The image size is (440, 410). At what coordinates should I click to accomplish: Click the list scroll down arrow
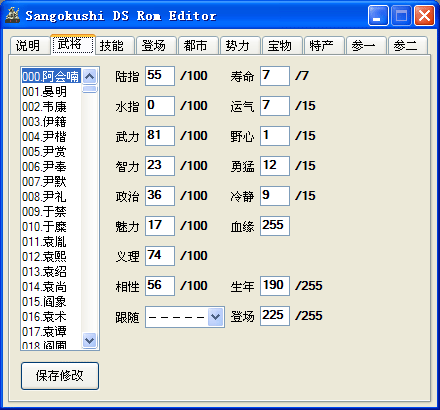point(89,340)
